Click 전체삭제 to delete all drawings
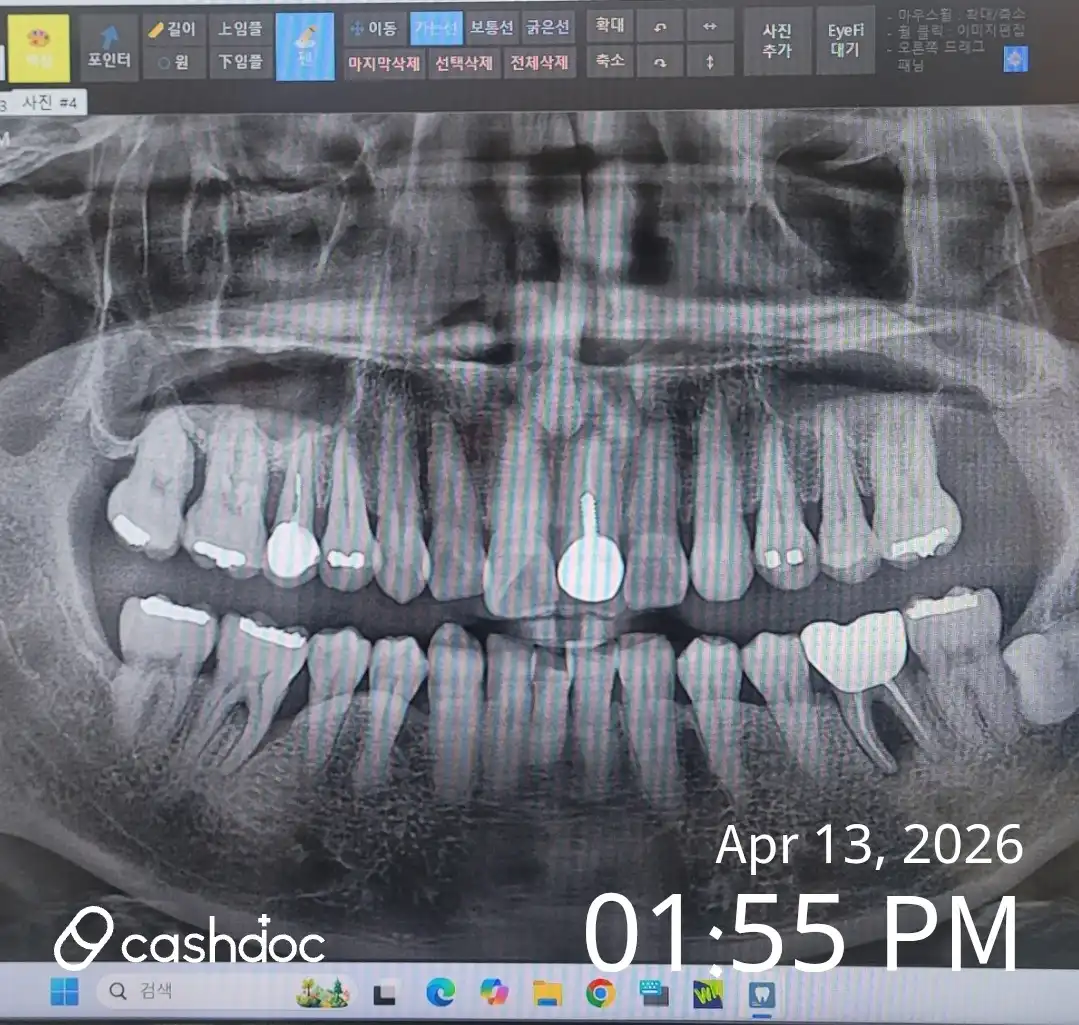The image size is (1079, 1025). (539, 64)
